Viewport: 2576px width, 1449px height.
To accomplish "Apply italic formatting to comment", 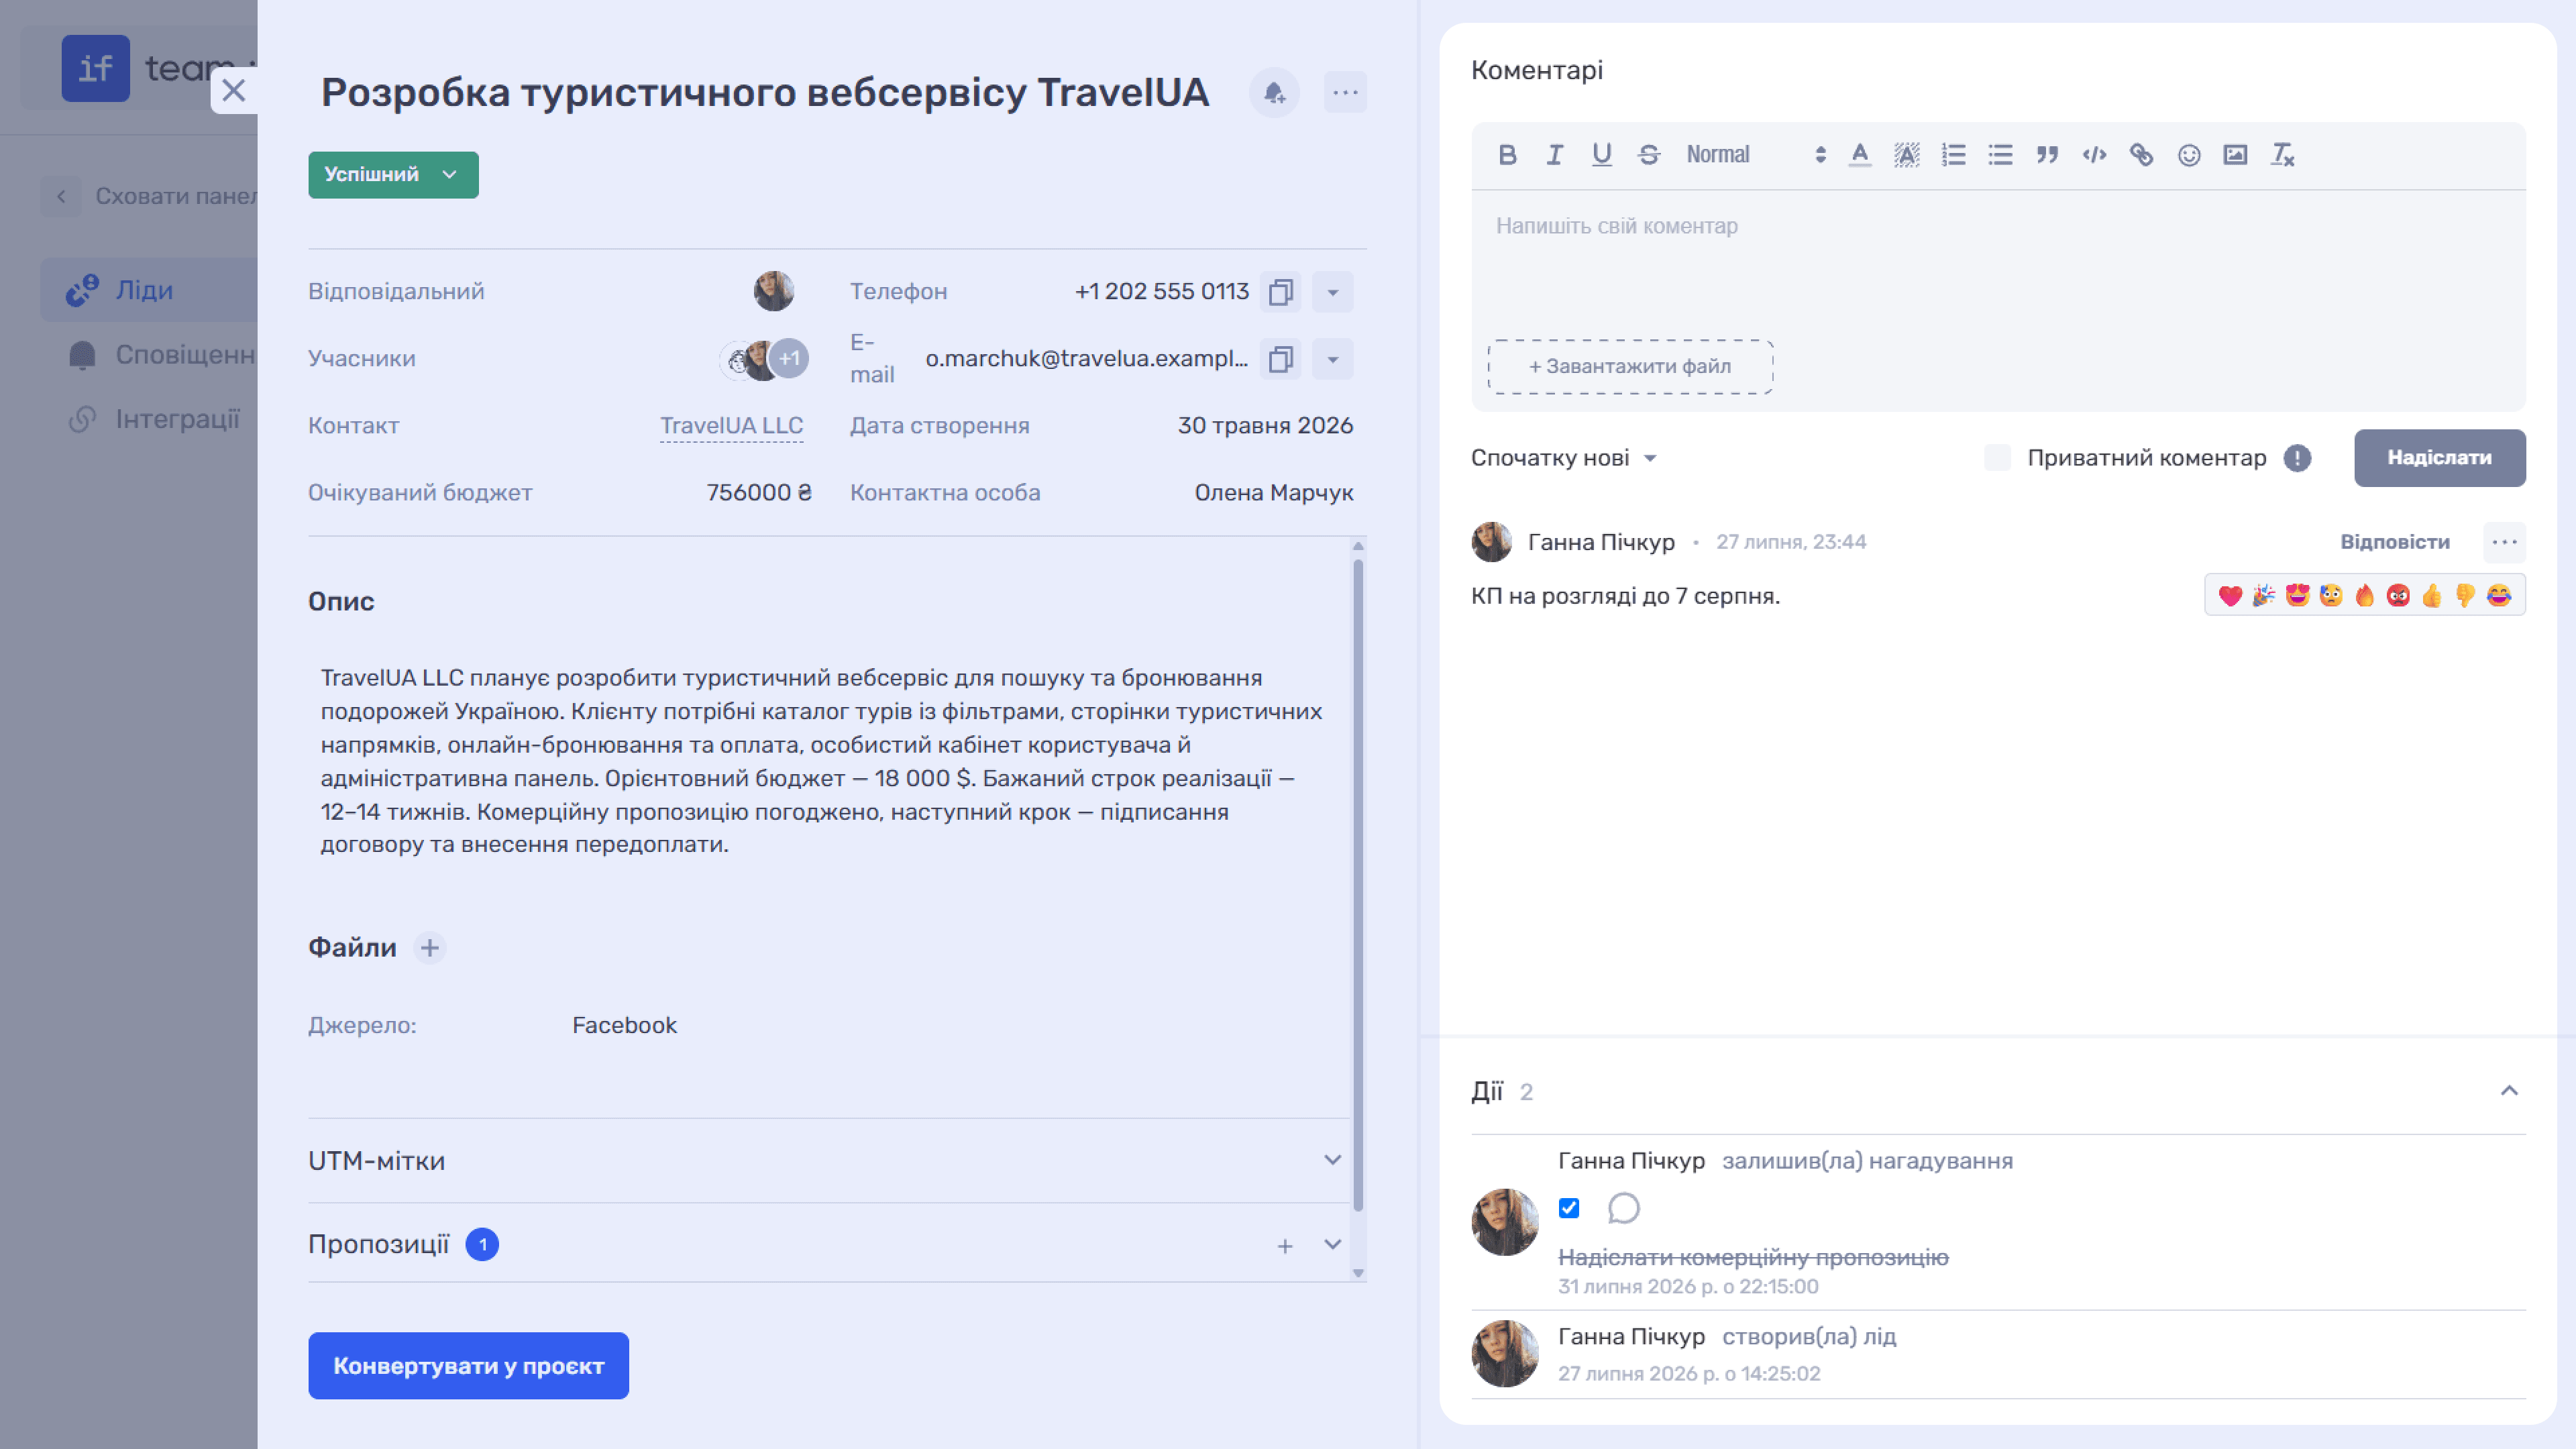I will coord(1554,155).
